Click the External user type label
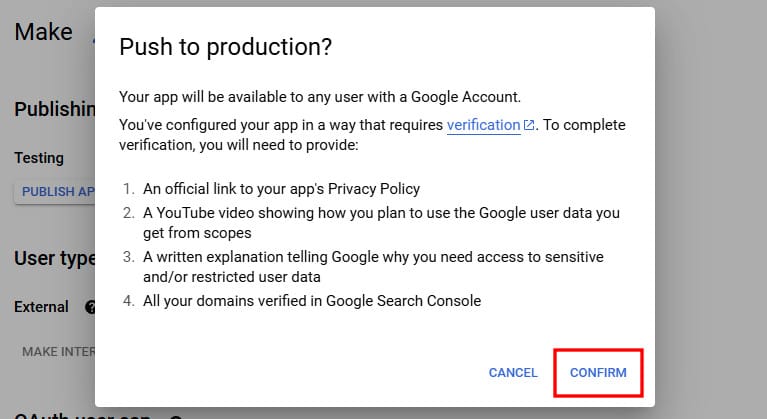This screenshot has height=419, width=767. [41, 307]
